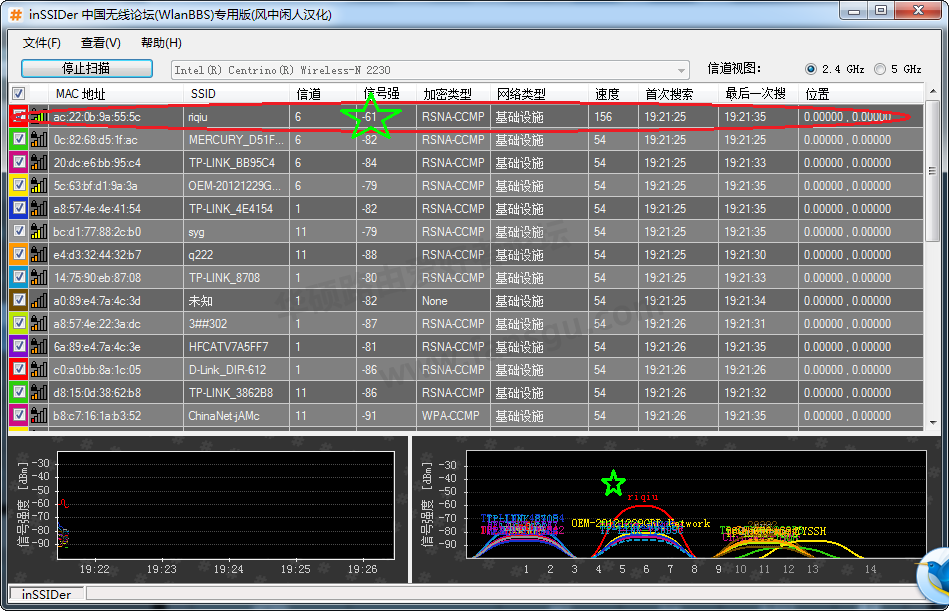
Task: Click signal icon for D-Link_DIR-612 row
Action: pos(39,370)
